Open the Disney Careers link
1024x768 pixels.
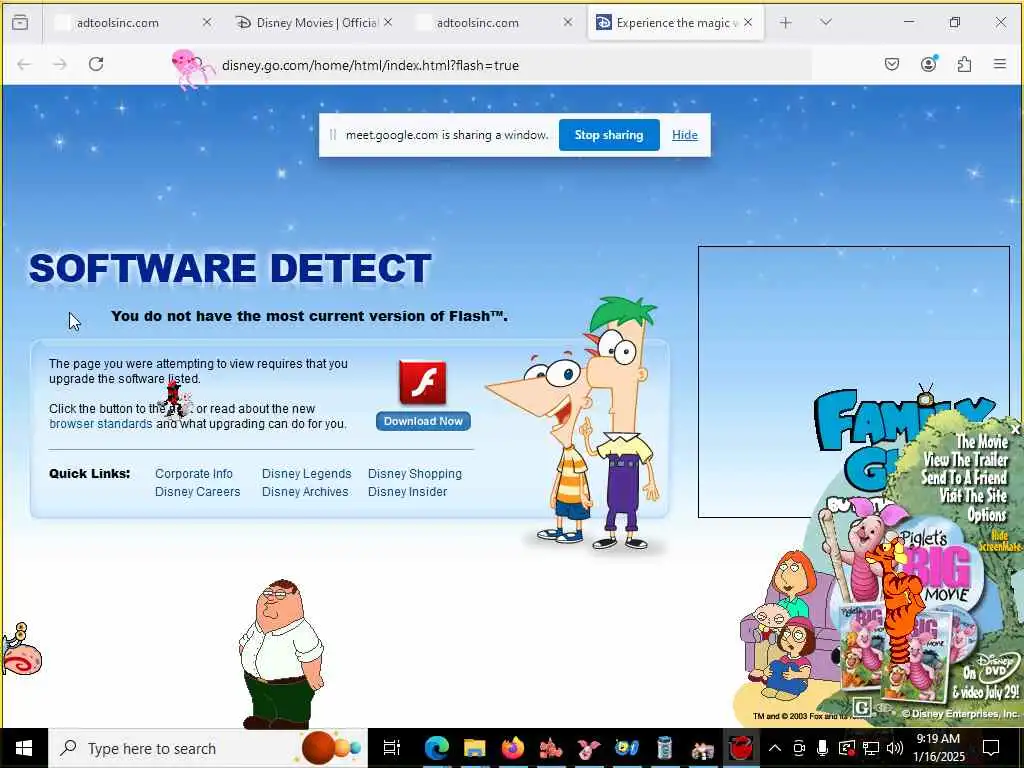pos(198,491)
